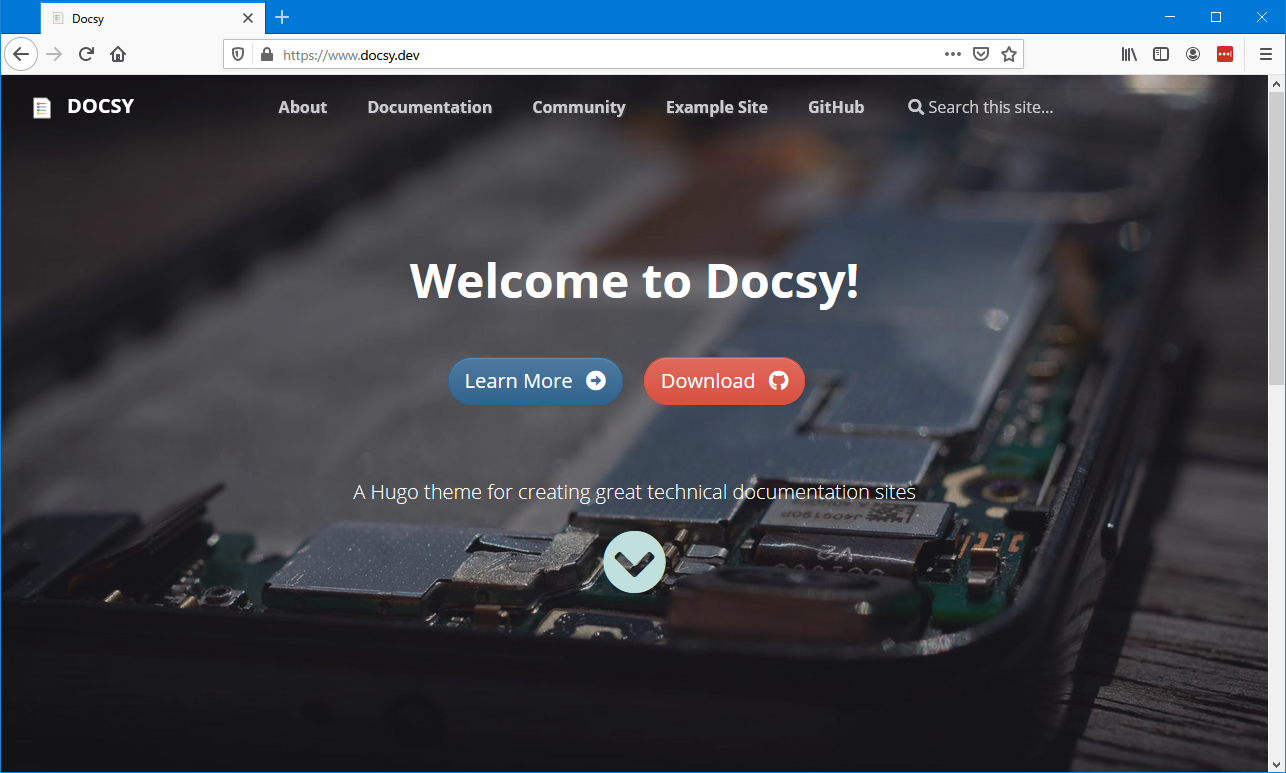The width and height of the screenshot is (1286, 773).
Task: Open tracking protection shield icon
Action: point(238,55)
